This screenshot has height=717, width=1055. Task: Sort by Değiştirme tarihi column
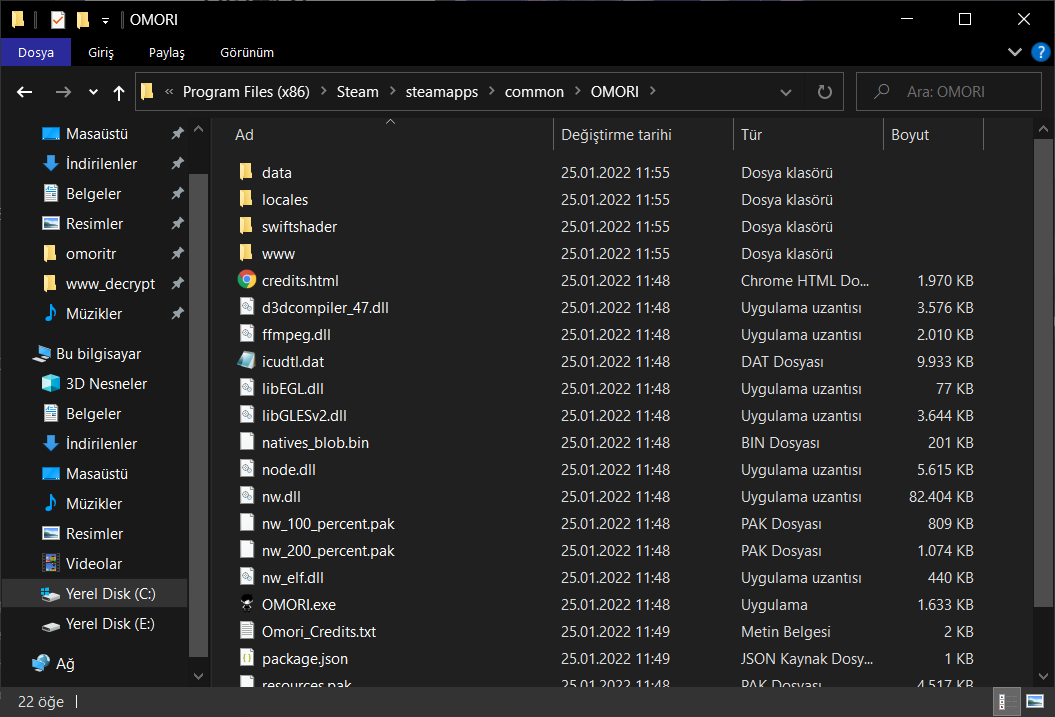[643, 135]
